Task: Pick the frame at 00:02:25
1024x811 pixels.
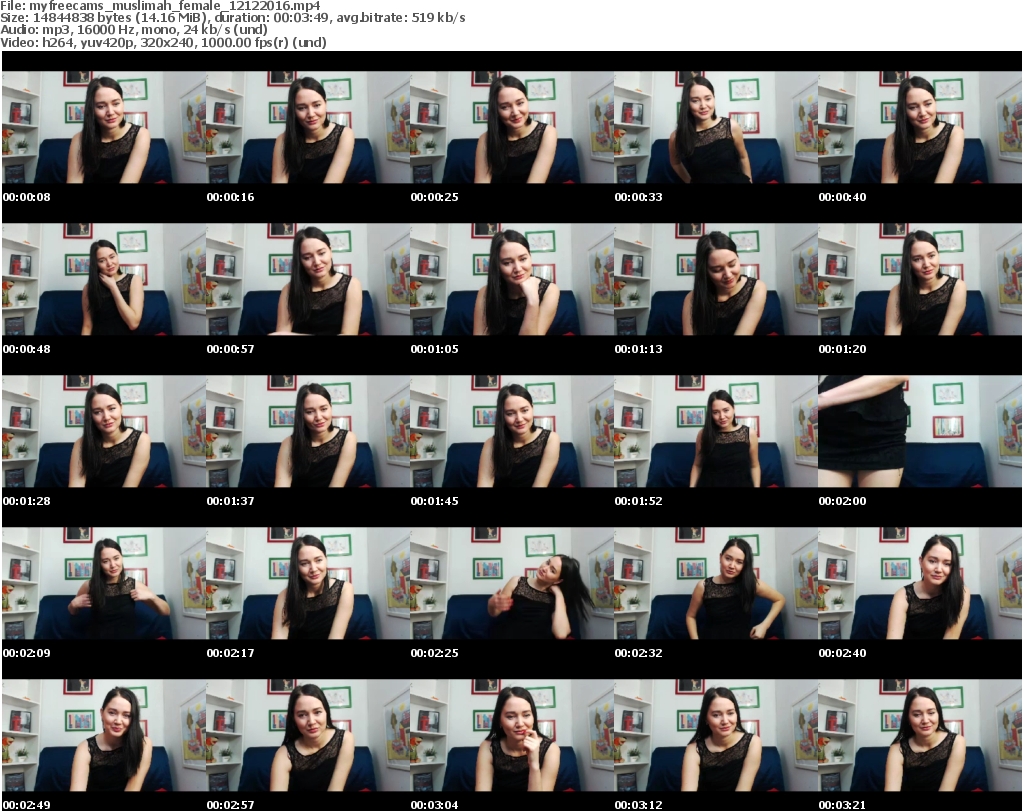Action: click(512, 583)
